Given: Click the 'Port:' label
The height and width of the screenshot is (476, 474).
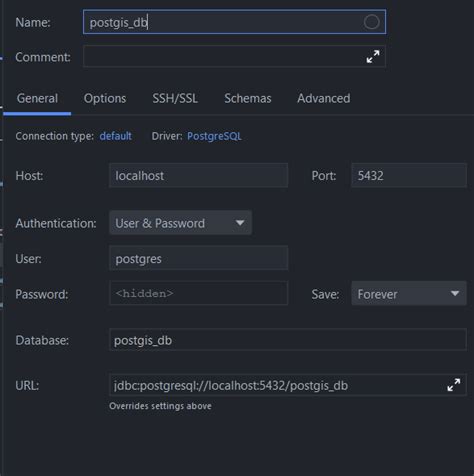Looking at the screenshot, I should click(324, 176).
